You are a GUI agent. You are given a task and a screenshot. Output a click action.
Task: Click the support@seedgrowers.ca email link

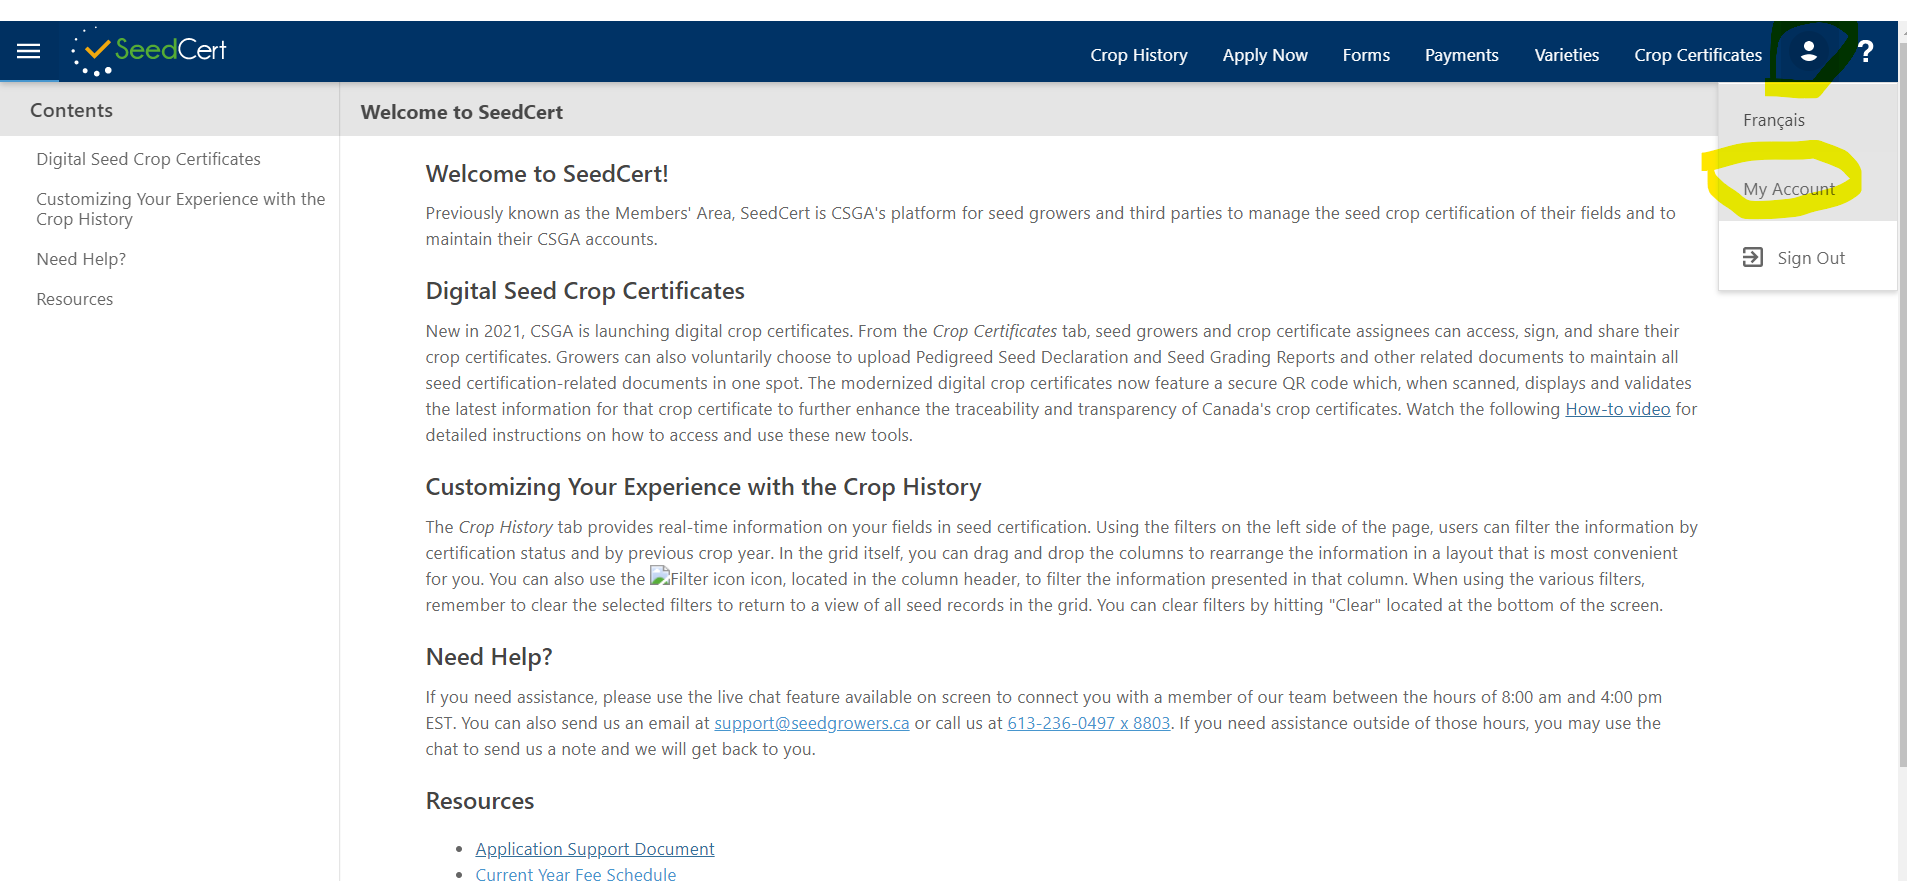[x=811, y=723]
